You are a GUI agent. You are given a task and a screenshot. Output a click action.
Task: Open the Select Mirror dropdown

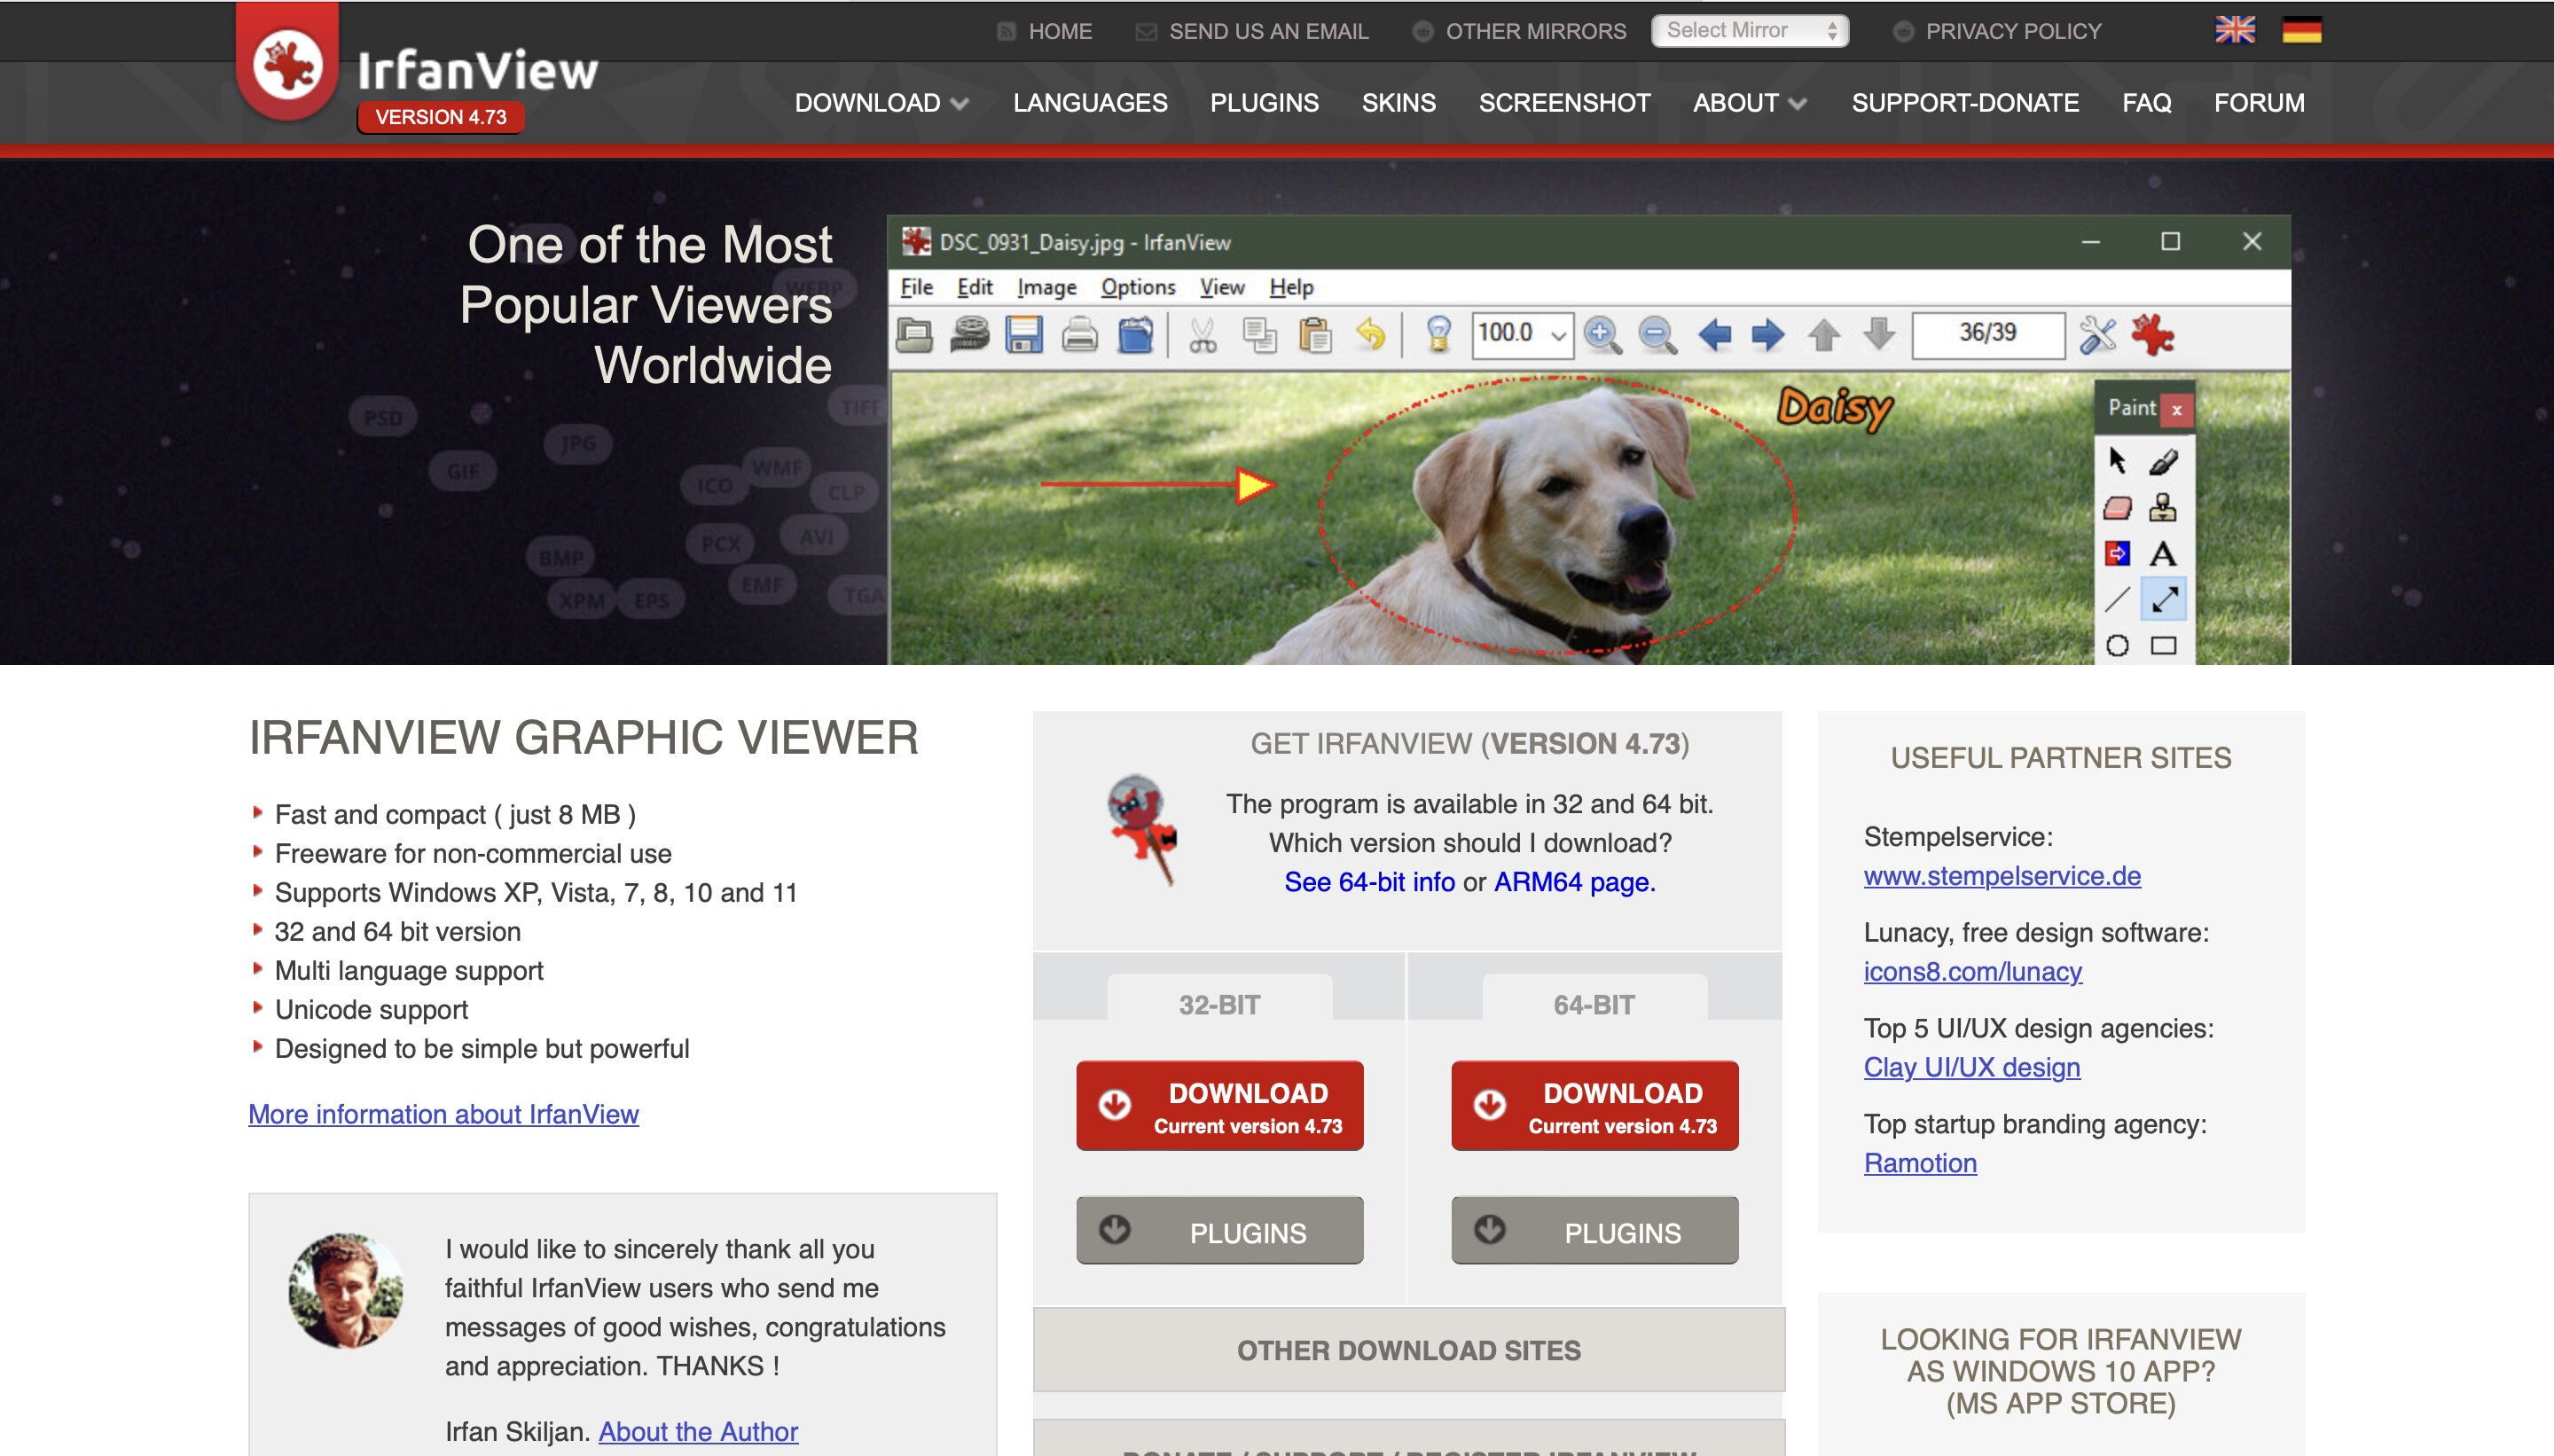(x=1749, y=30)
